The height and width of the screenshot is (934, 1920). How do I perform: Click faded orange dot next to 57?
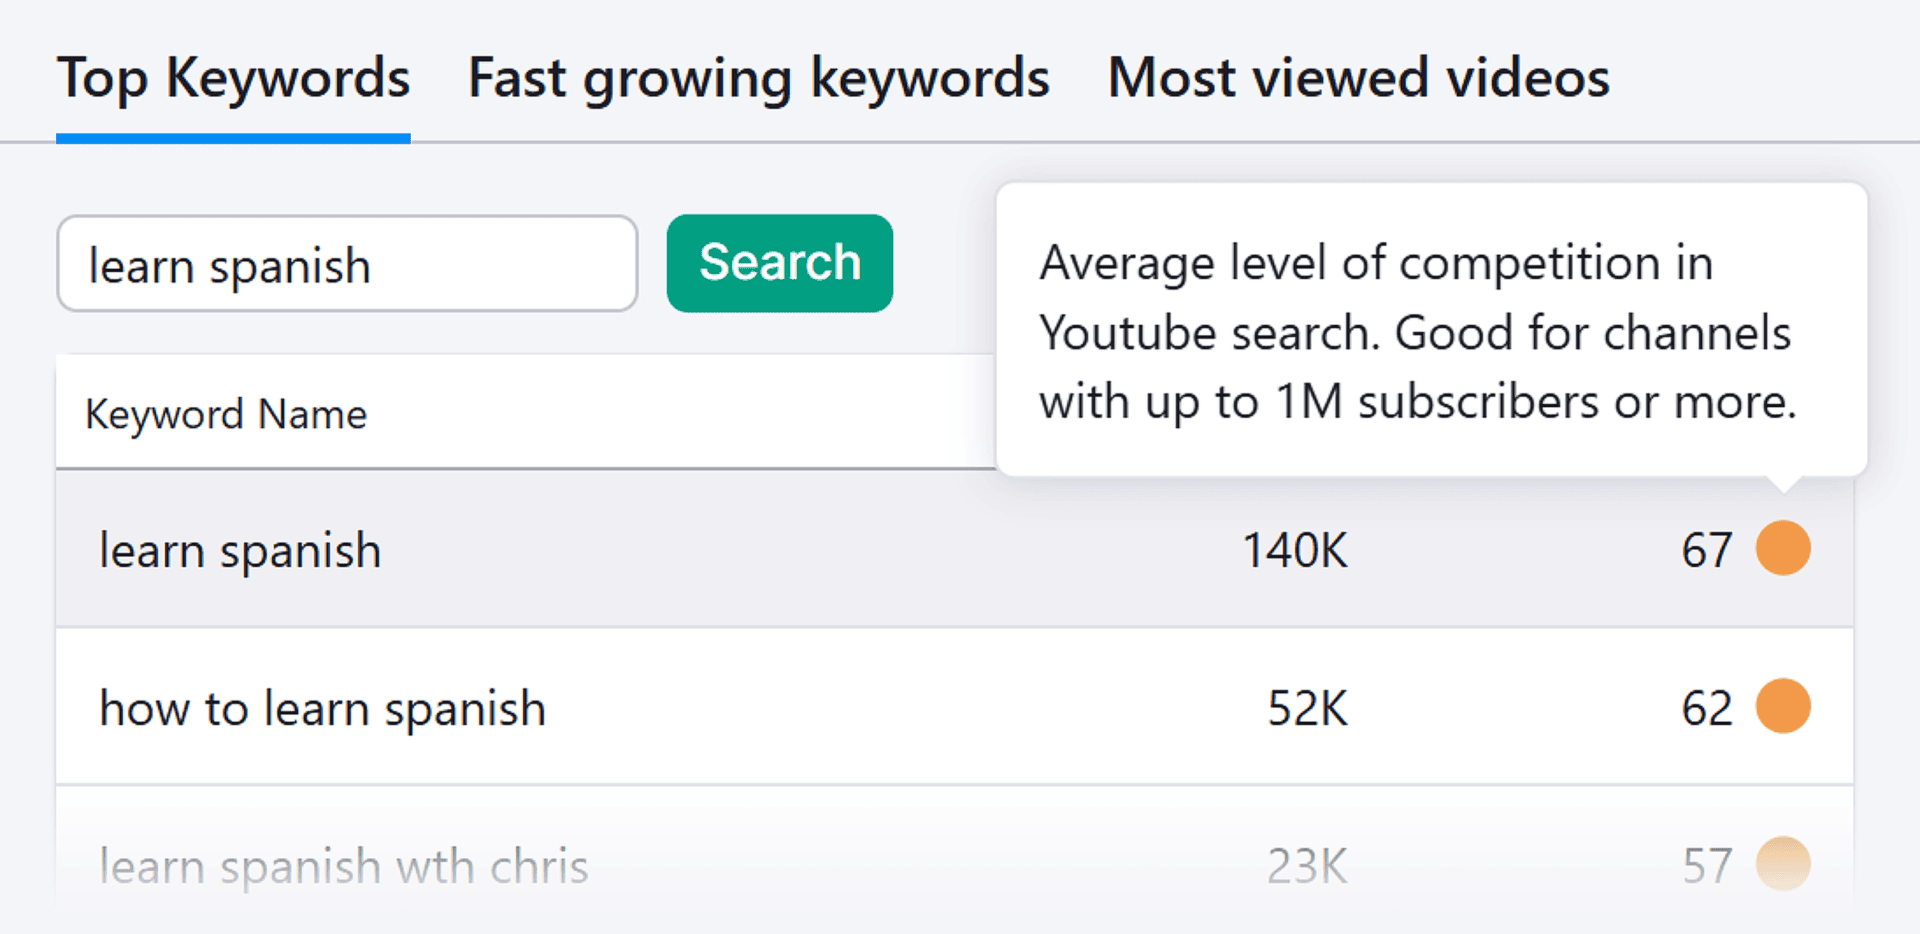pyautogui.click(x=1783, y=864)
